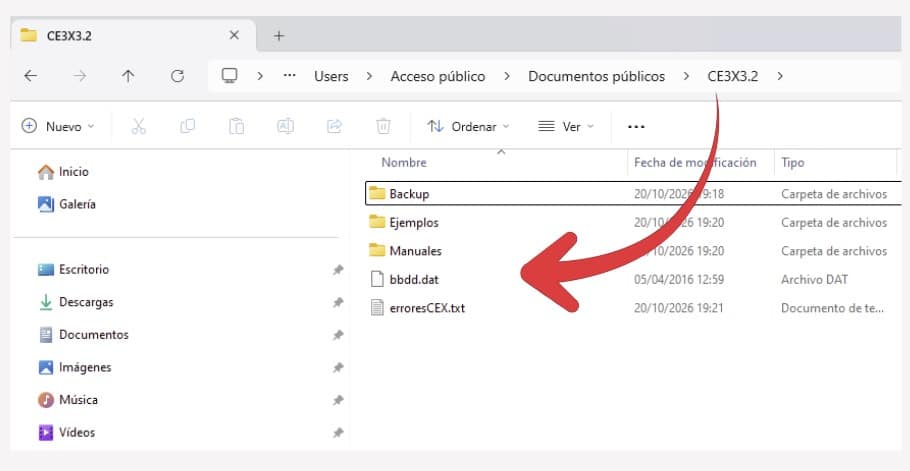Viewport: 910px width, 471px height.
Task: Click the bbdd.dat file icon
Action: tap(377, 279)
